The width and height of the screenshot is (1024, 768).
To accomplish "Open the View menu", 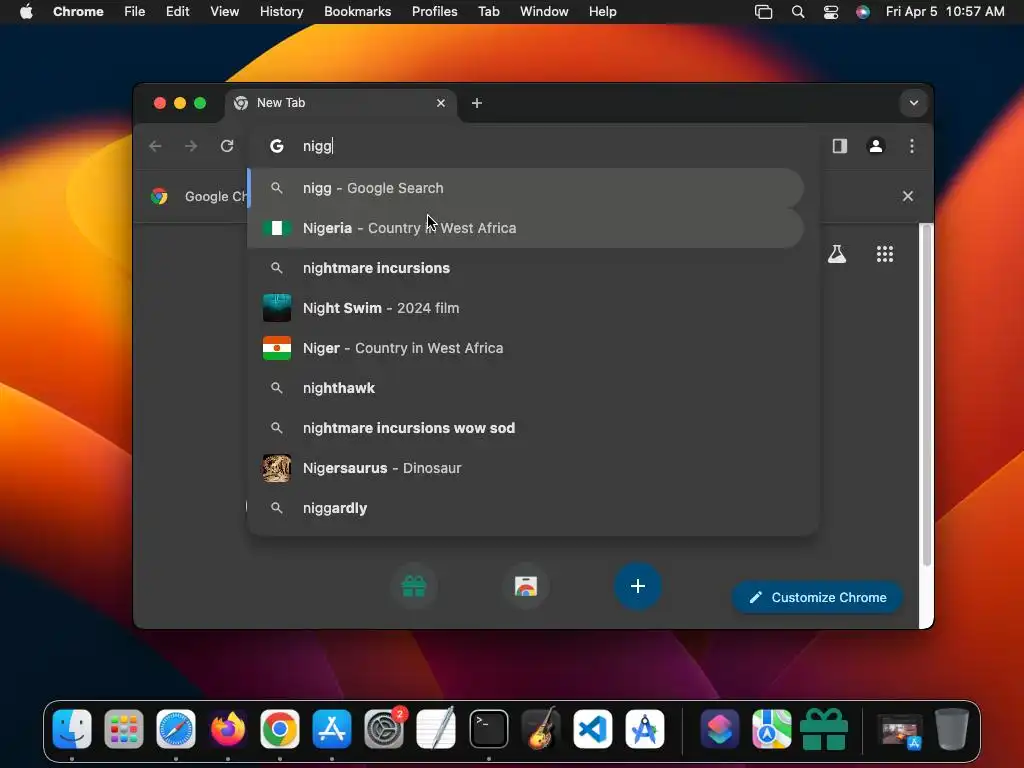I will point(224,12).
